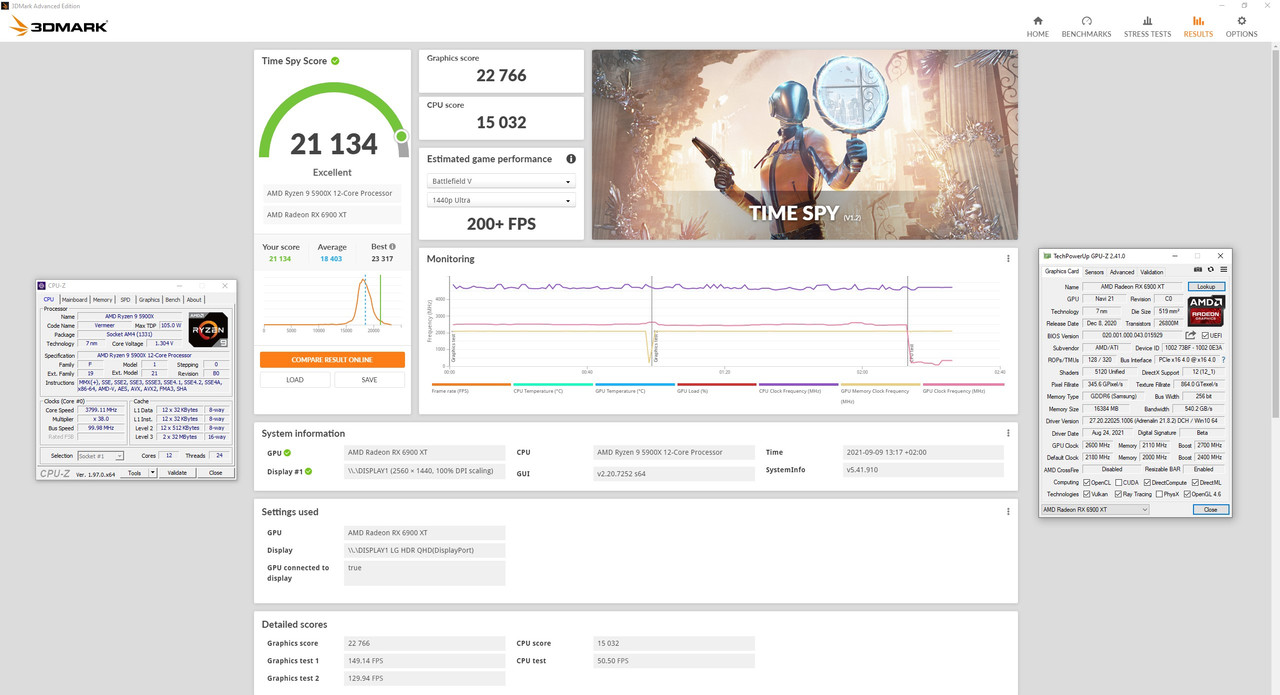The image size is (1280, 695).
Task: Open the Monitoring panel three-dot menu
Action: pos(1007,259)
